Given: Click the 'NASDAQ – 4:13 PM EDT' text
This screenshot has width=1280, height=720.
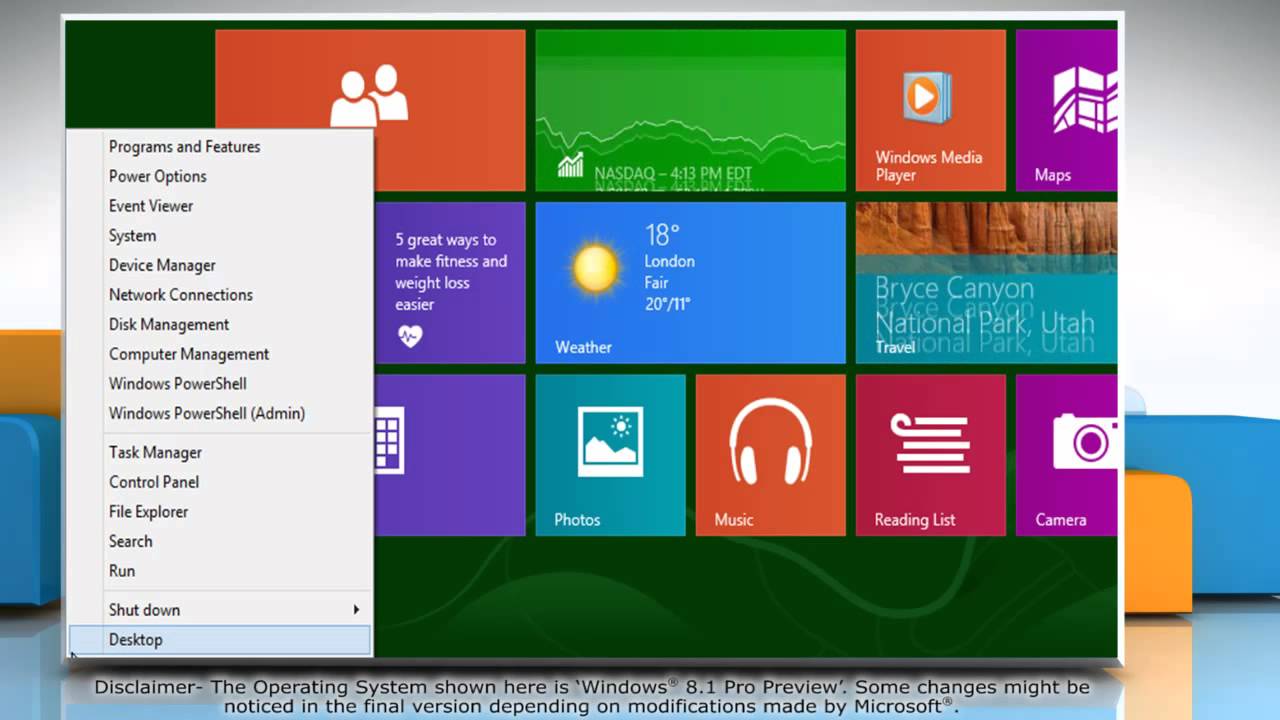Looking at the screenshot, I should 672,174.
